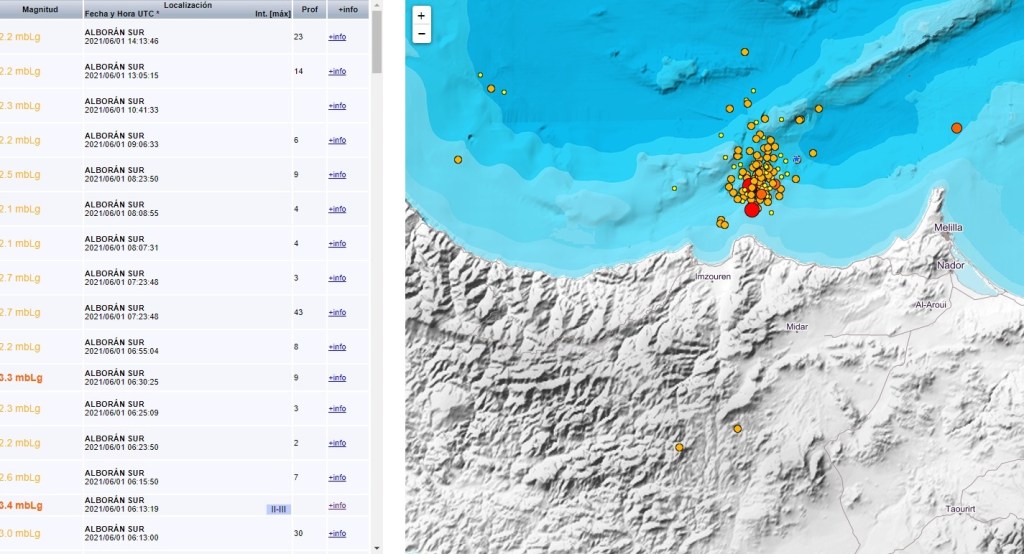Click the Prof column header
The height and width of the screenshot is (554, 1024).
[310, 10]
